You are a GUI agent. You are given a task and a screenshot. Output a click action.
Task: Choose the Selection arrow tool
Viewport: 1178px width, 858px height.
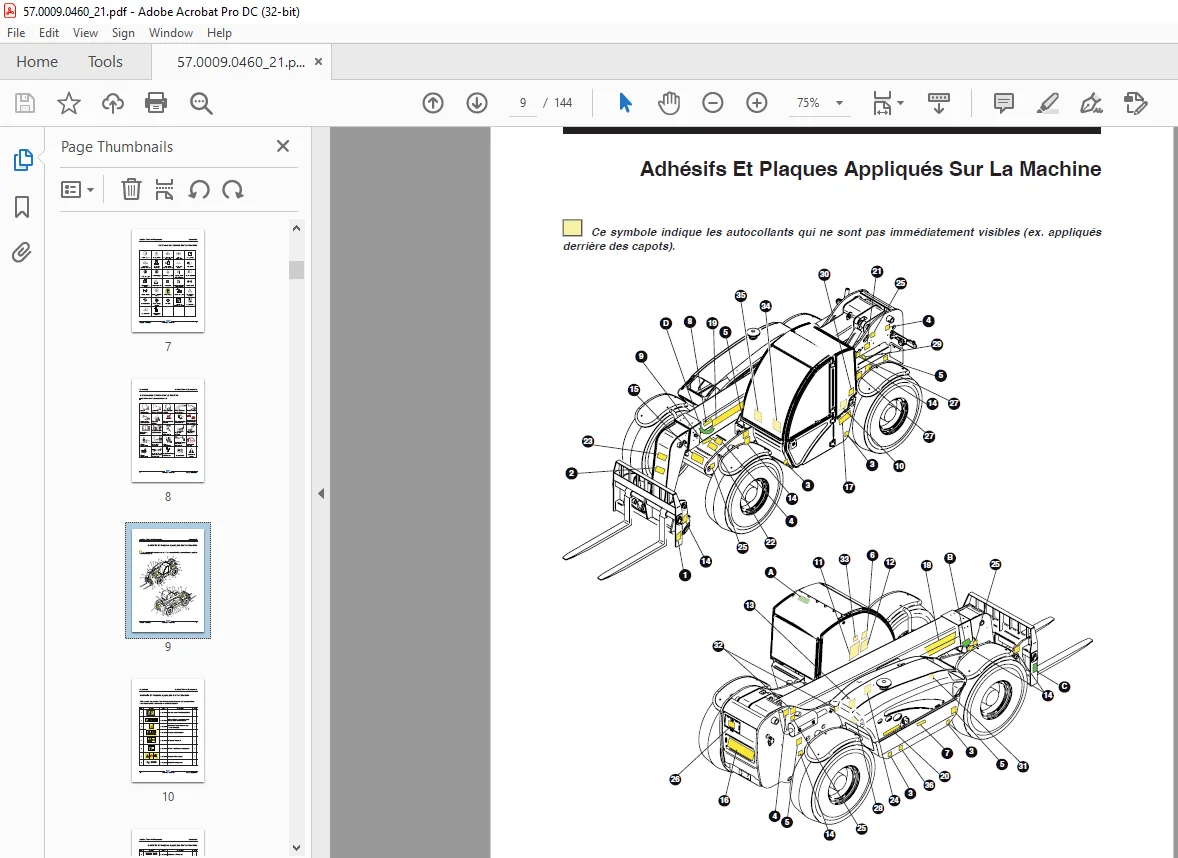click(625, 103)
